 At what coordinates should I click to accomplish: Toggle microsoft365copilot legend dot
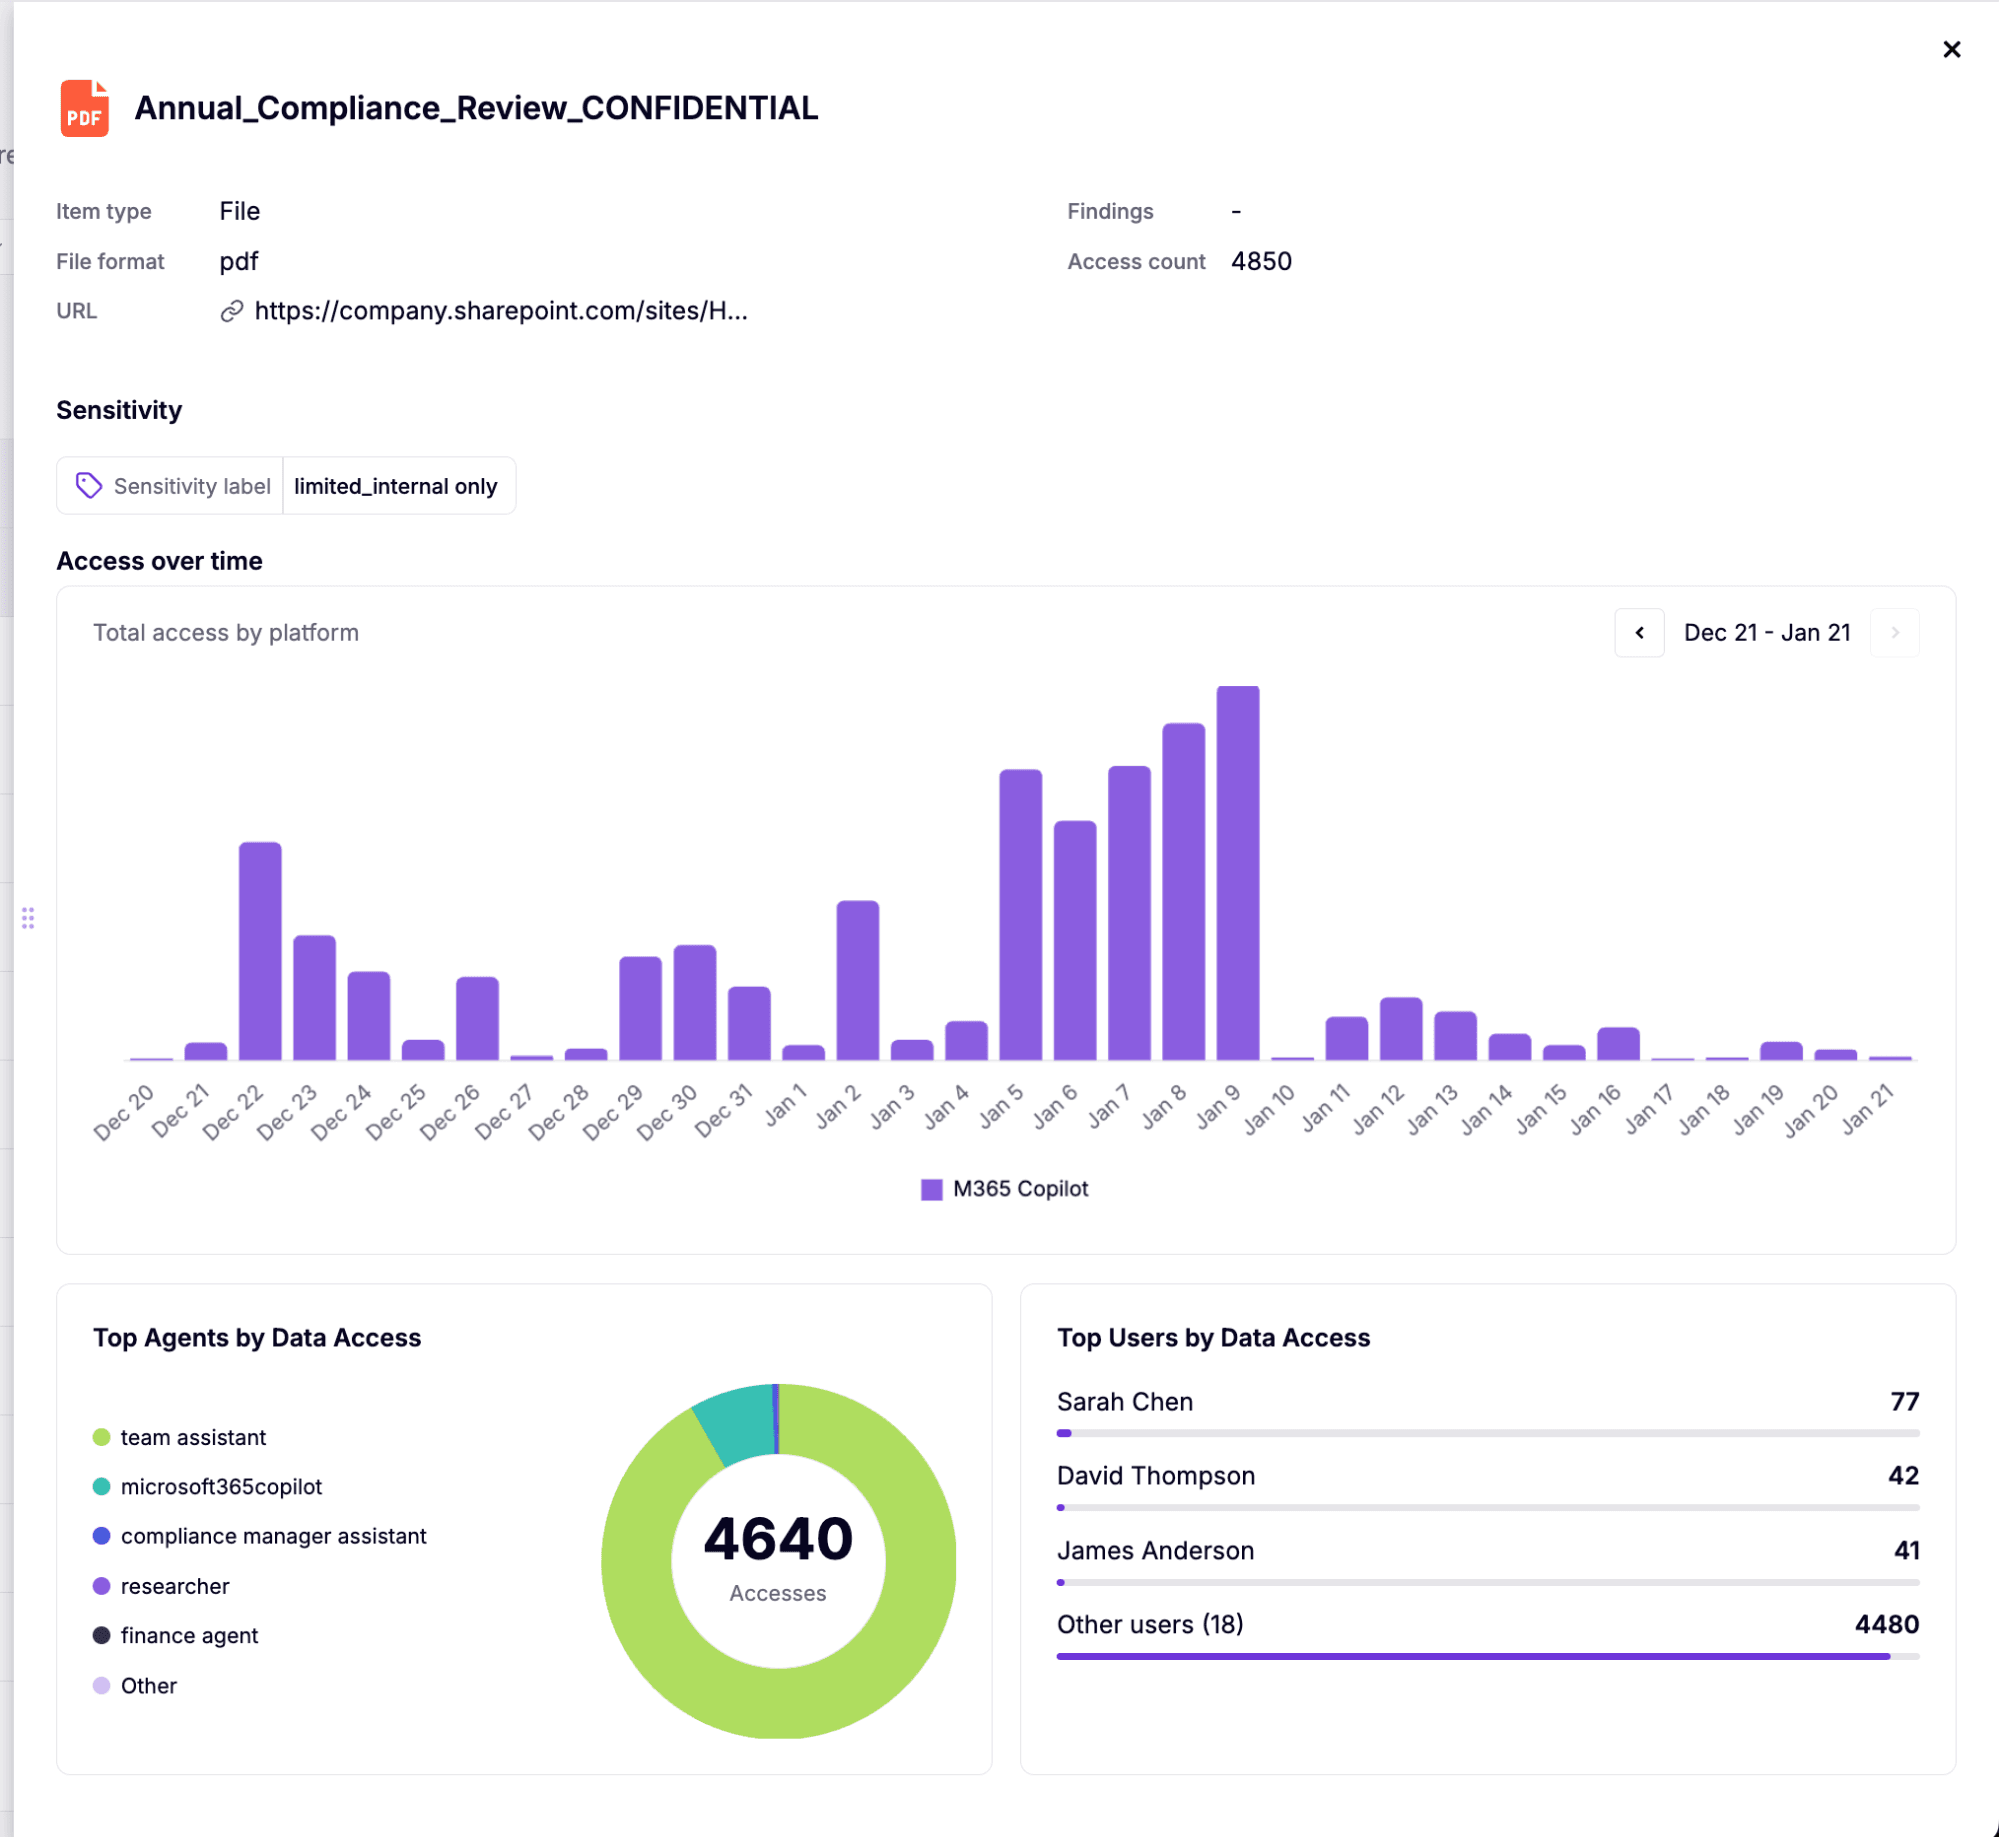click(x=101, y=1486)
